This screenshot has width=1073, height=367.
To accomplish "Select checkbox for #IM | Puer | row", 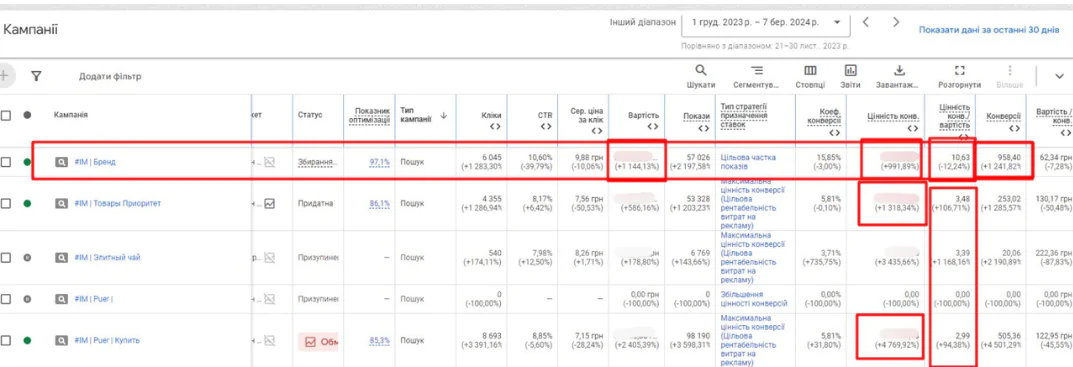I will click(x=5, y=299).
